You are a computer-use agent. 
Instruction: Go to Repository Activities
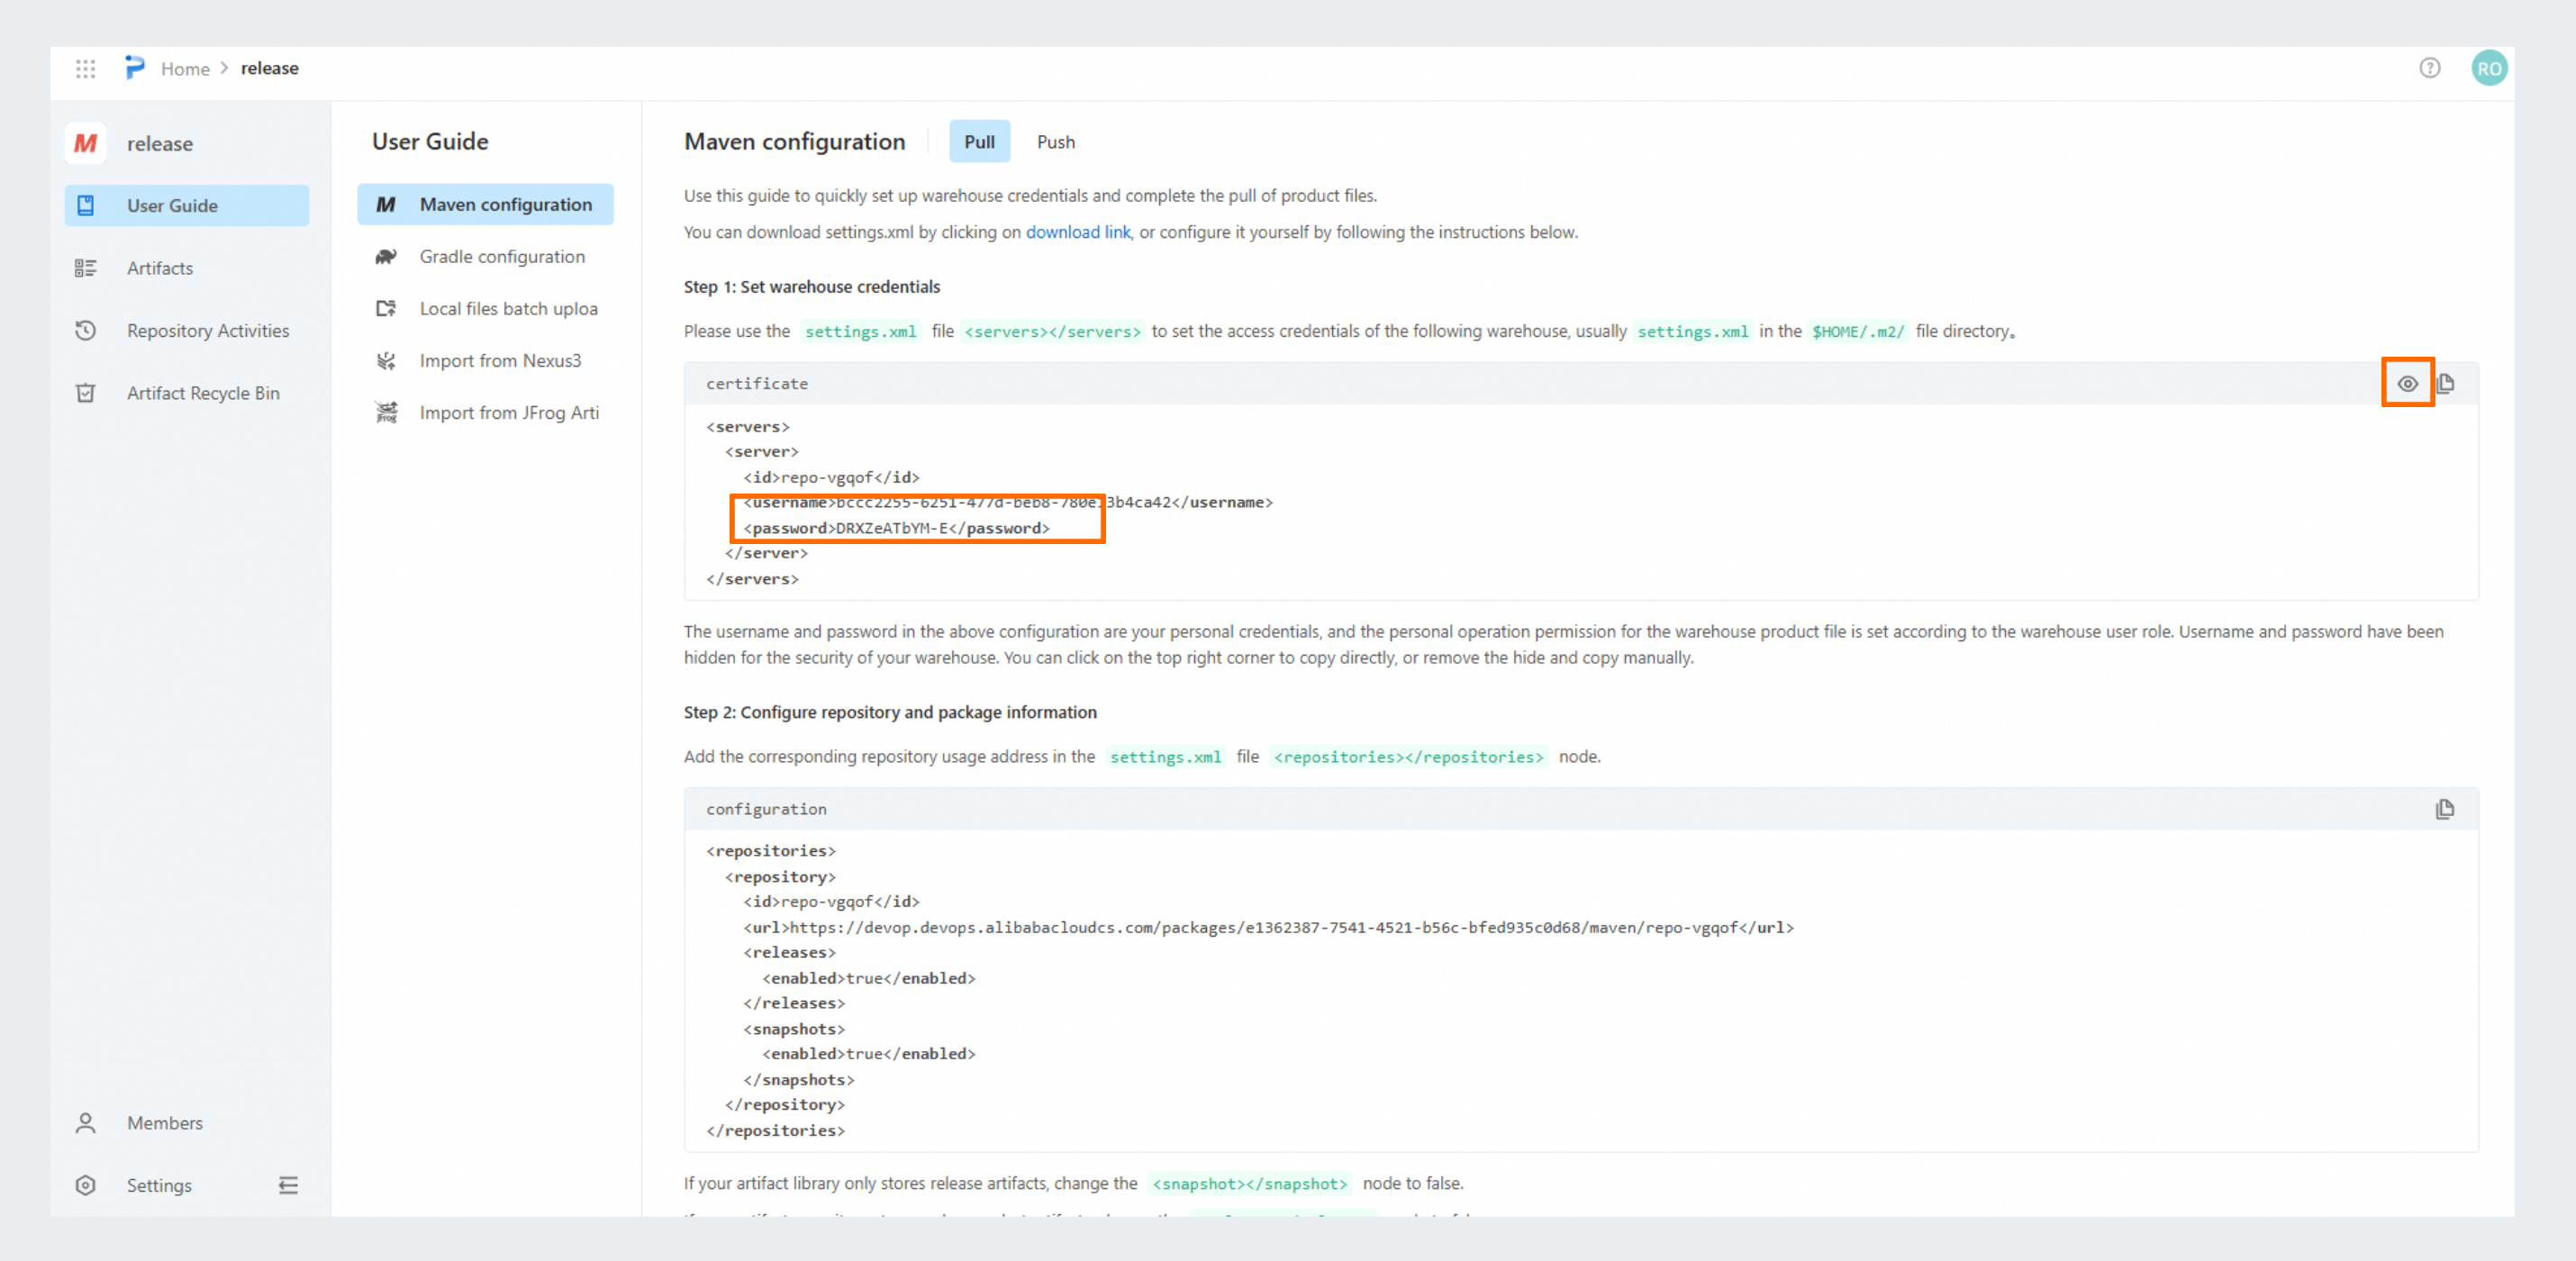click(x=207, y=331)
